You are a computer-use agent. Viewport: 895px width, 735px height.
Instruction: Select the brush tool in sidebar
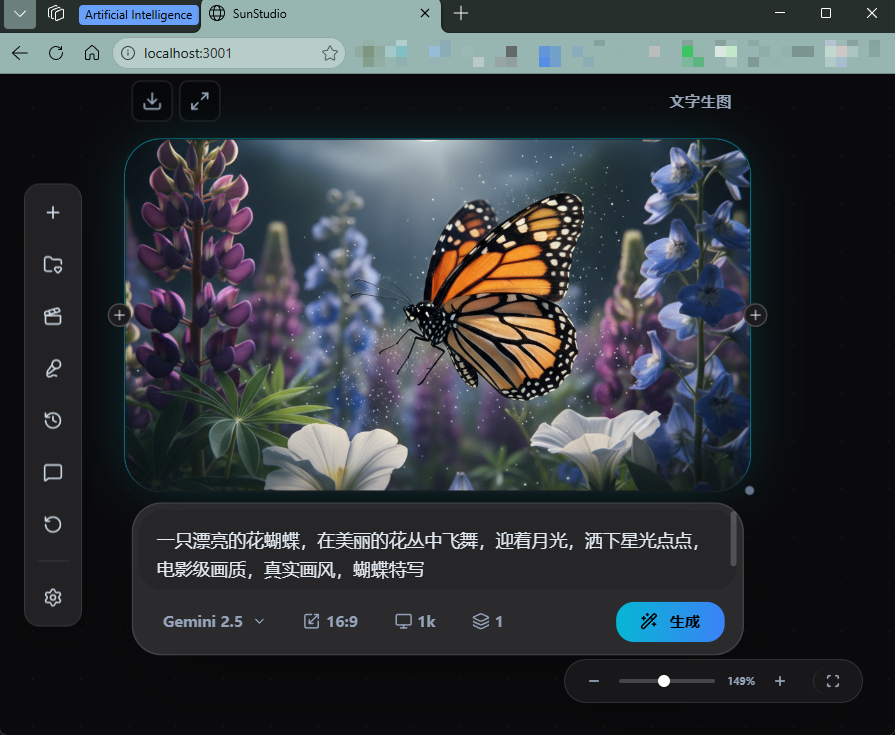[53, 369]
